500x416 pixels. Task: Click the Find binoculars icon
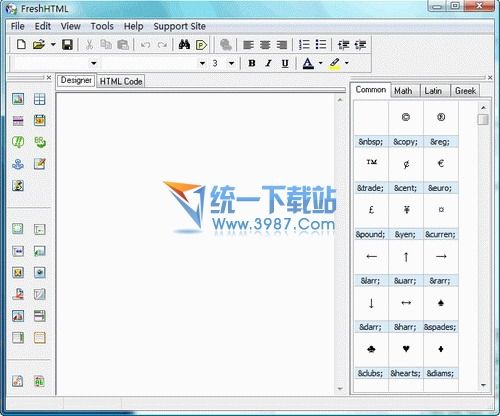pos(184,44)
